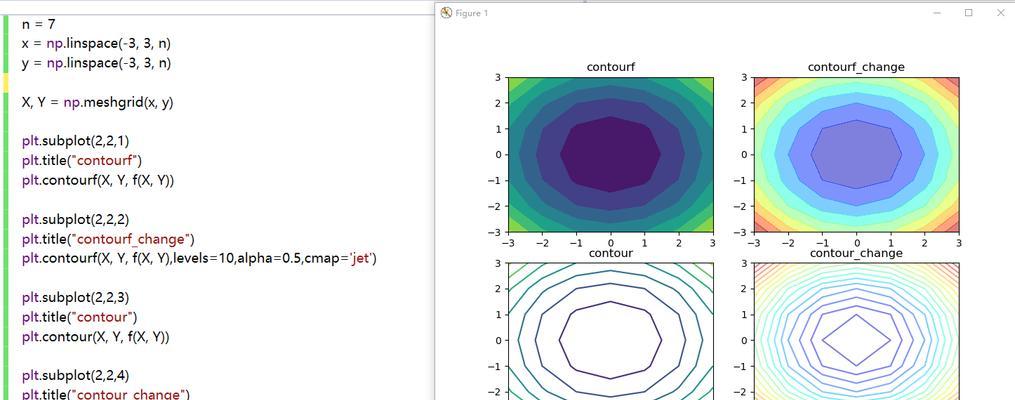Click the 'contour_change' subplot title in figure
This screenshot has height=400, width=1015.
tap(856, 253)
